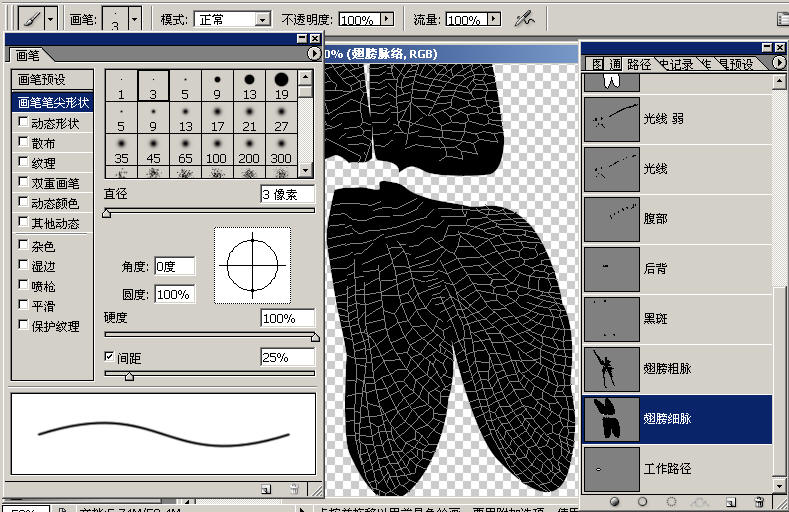Select the 画笔笔尖形状 section

(x=52, y=102)
